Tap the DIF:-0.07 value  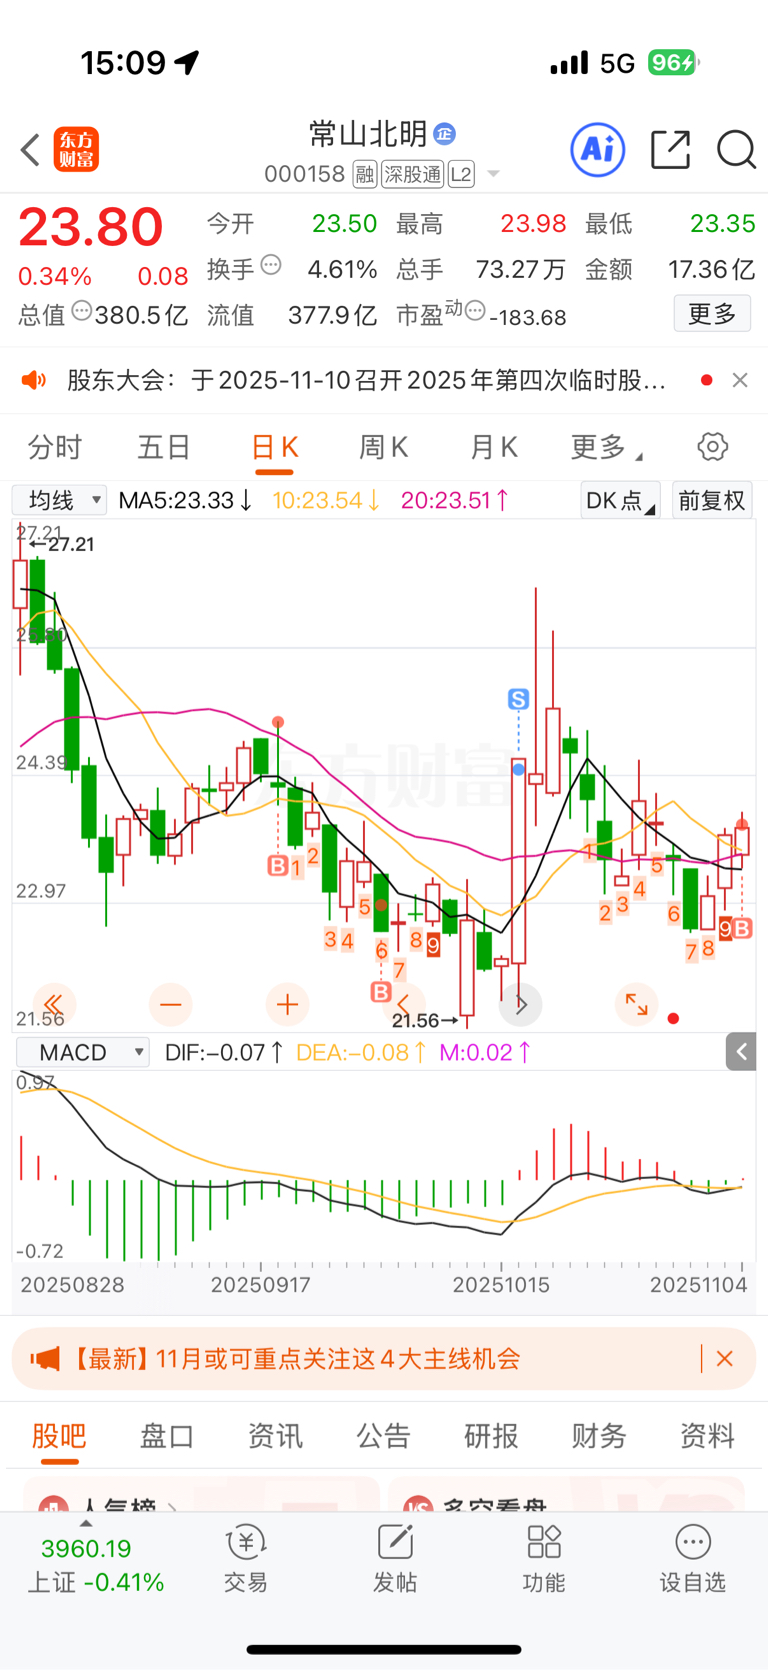coord(224,1052)
